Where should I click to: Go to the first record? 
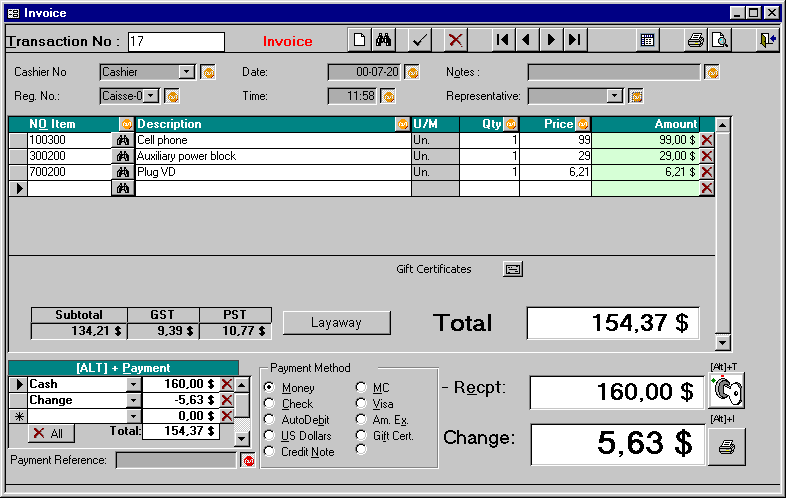tap(503, 40)
